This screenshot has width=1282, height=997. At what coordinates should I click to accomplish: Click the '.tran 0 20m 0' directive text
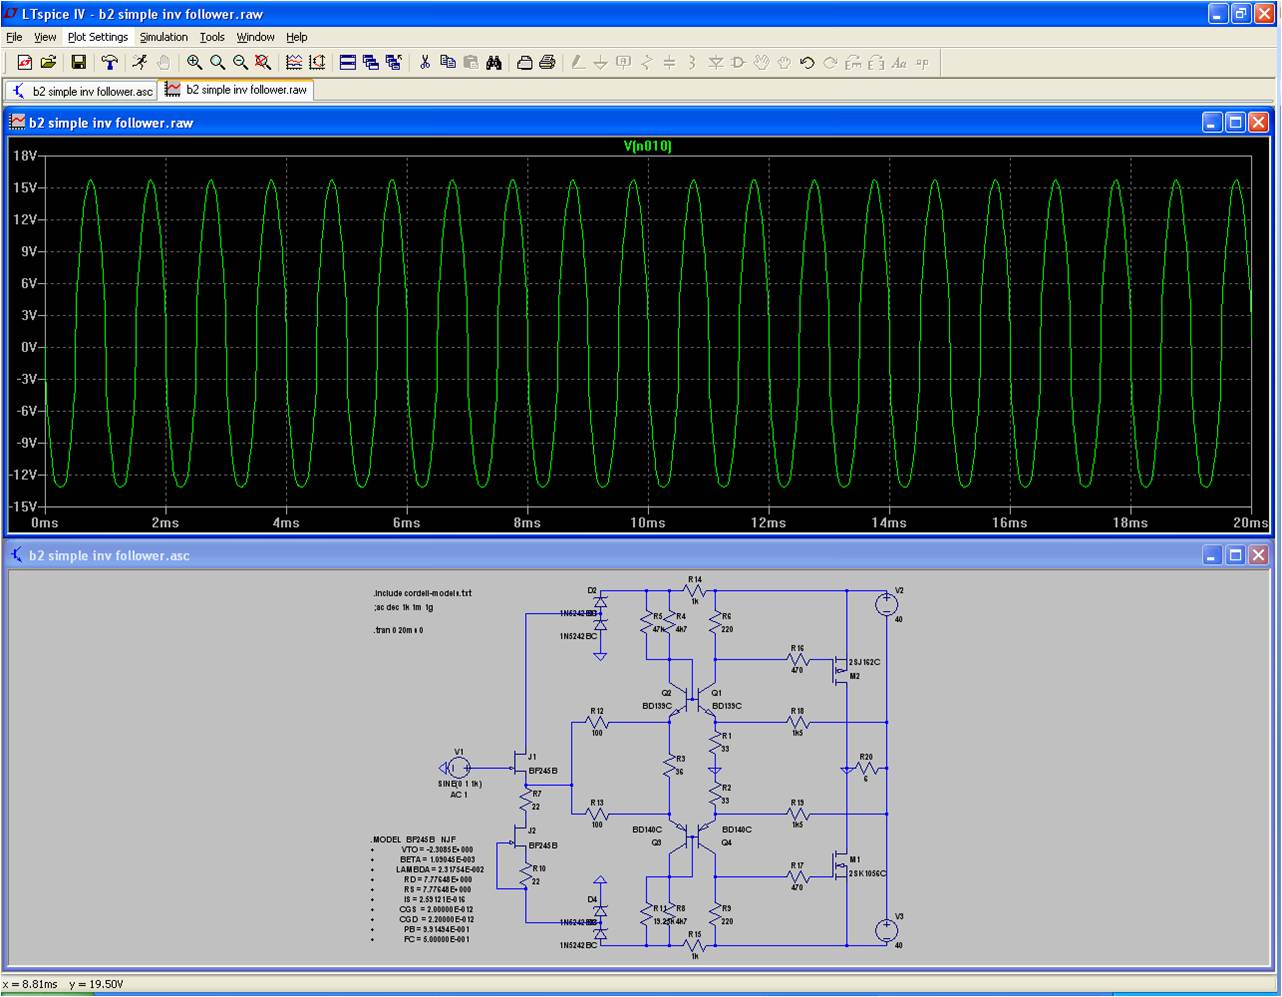[x=398, y=631]
